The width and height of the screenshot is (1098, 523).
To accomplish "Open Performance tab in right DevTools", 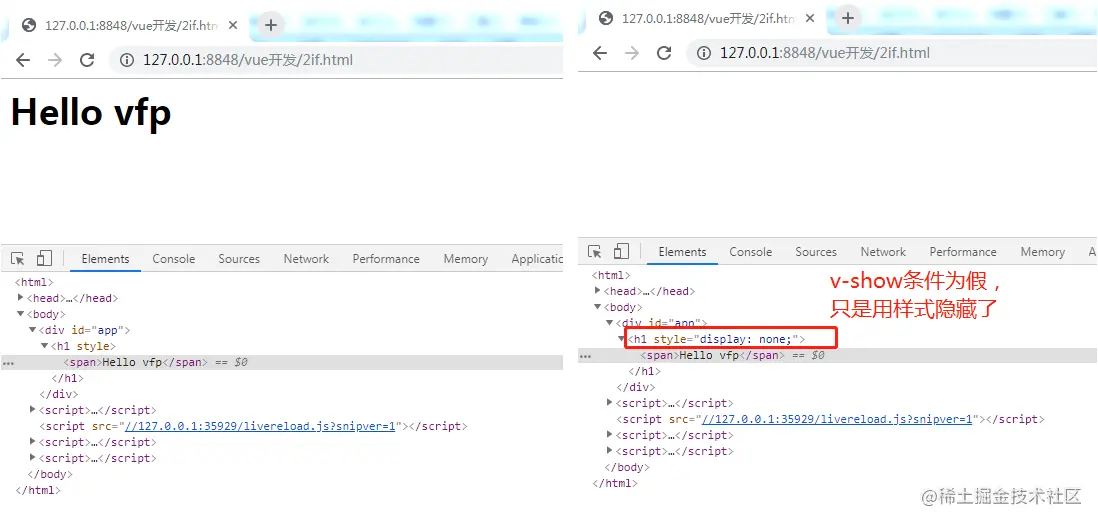I will click(x=963, y=251).
